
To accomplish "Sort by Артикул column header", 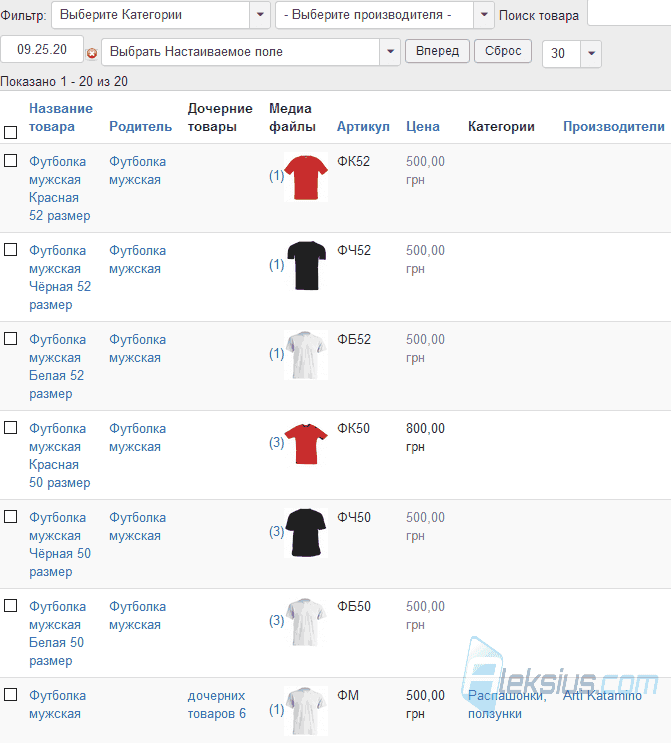I will [363, 127].
